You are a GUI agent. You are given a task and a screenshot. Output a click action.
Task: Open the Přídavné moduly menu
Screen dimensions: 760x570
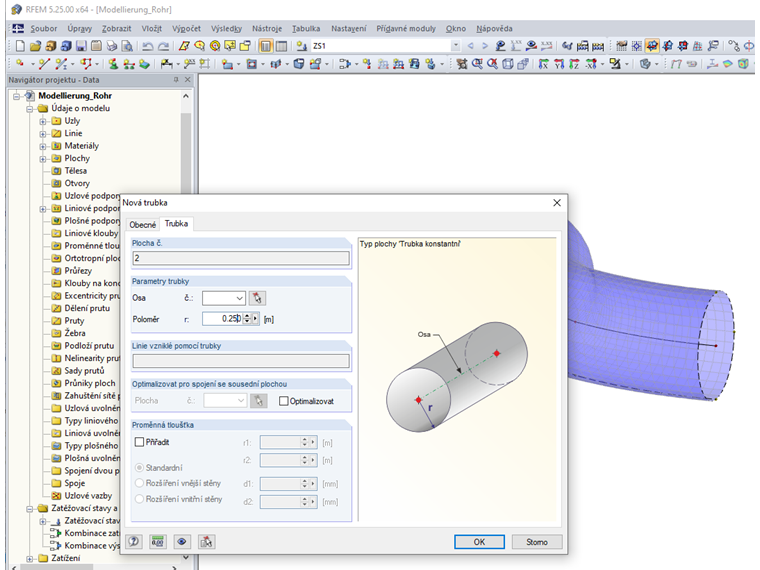[406, 29]
